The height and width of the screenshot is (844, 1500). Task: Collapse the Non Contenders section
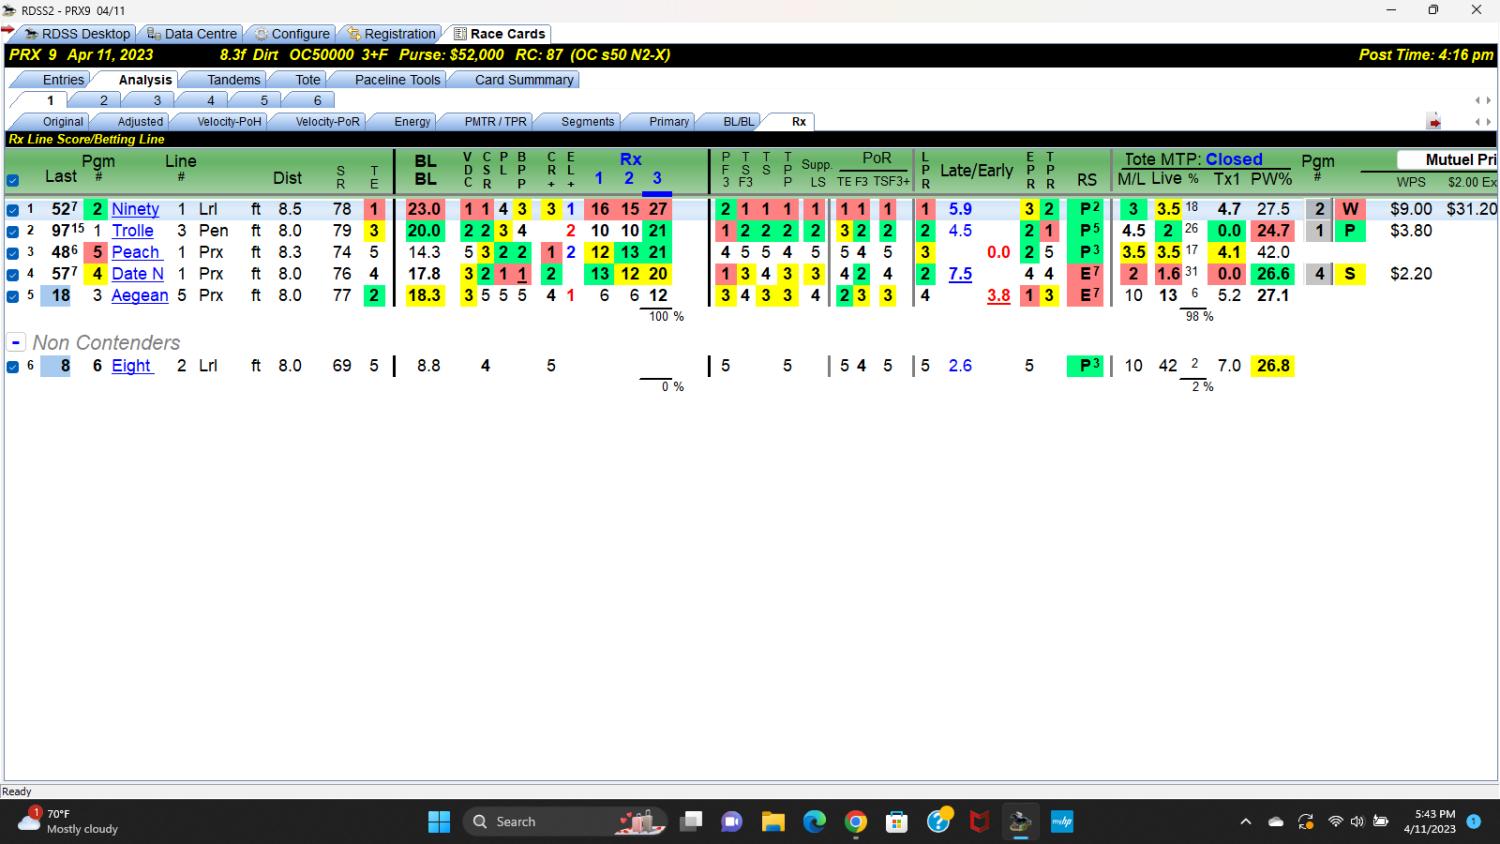pos(16,342)
